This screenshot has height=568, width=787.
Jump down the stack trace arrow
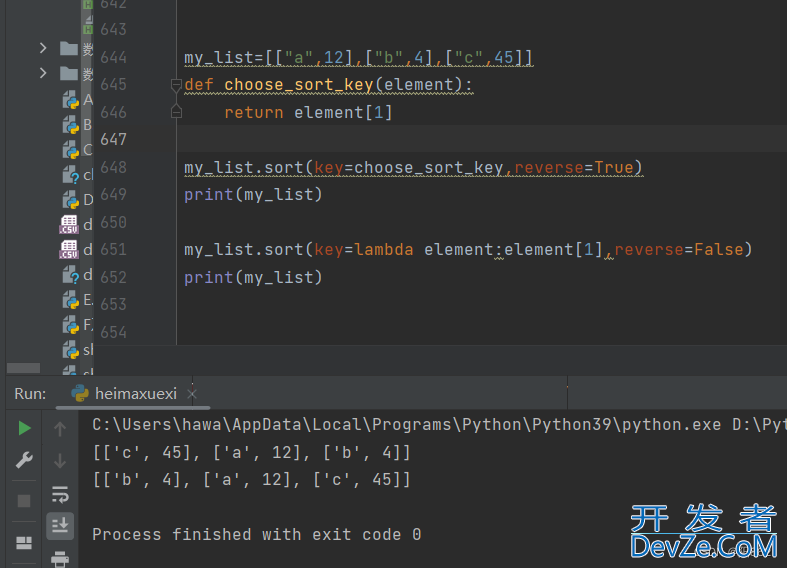[x=60, y=460]
